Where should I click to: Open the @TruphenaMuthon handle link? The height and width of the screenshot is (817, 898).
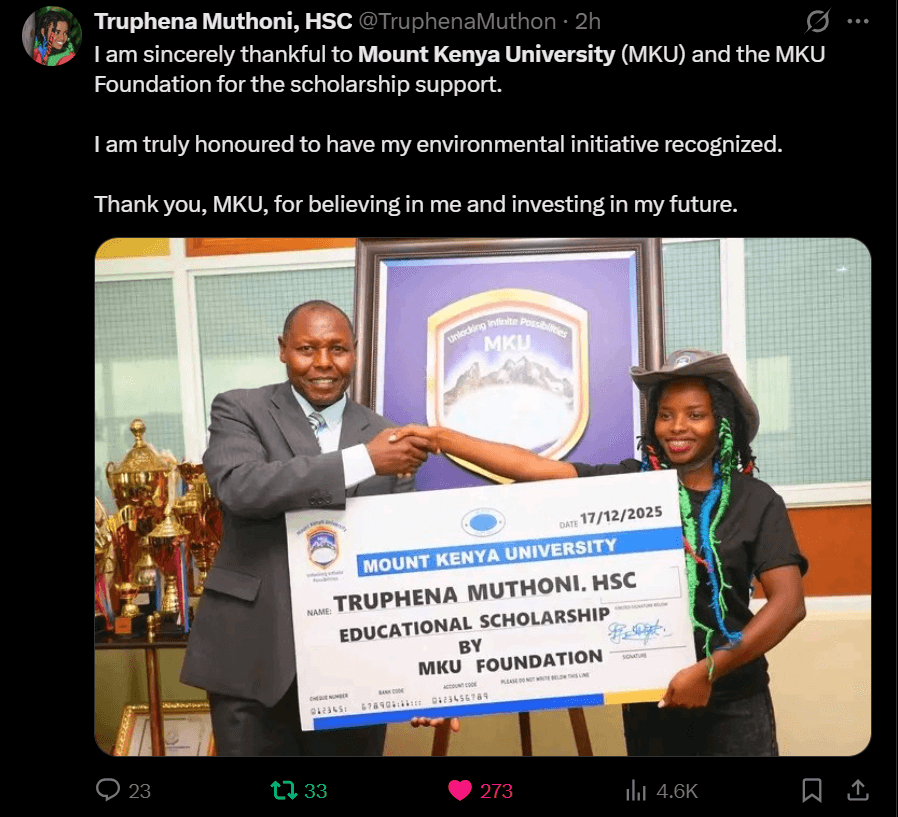pyautogui.click(x=457, y=21)
